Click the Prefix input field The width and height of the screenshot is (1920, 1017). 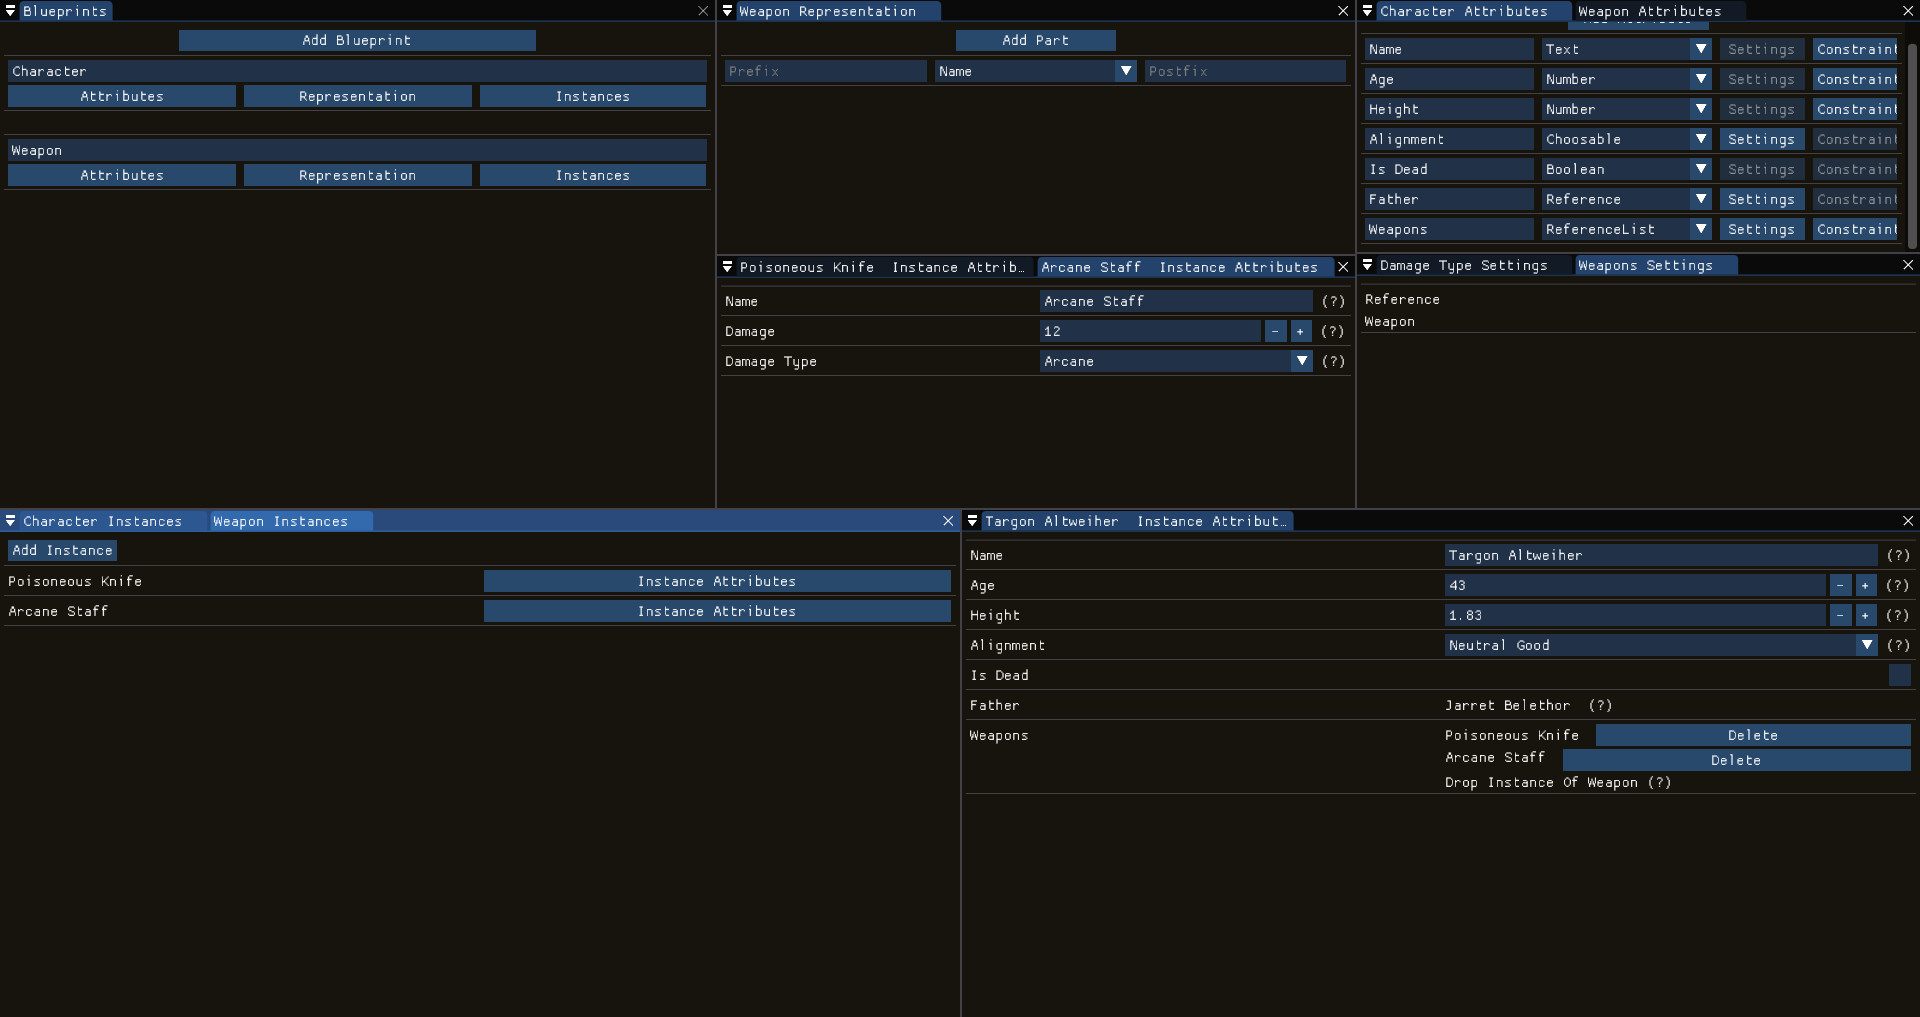(825, 71)
